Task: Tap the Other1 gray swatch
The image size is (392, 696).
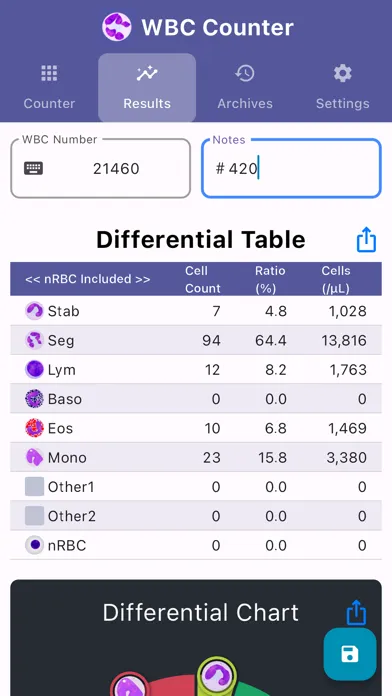Action: [34, 486]
